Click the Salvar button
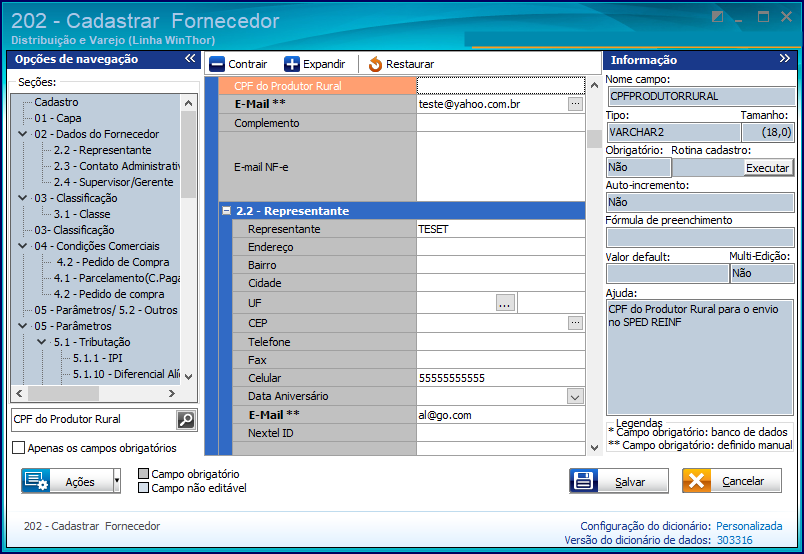Image resolution: width=804 pixels, height=554 pixels. 619,481
